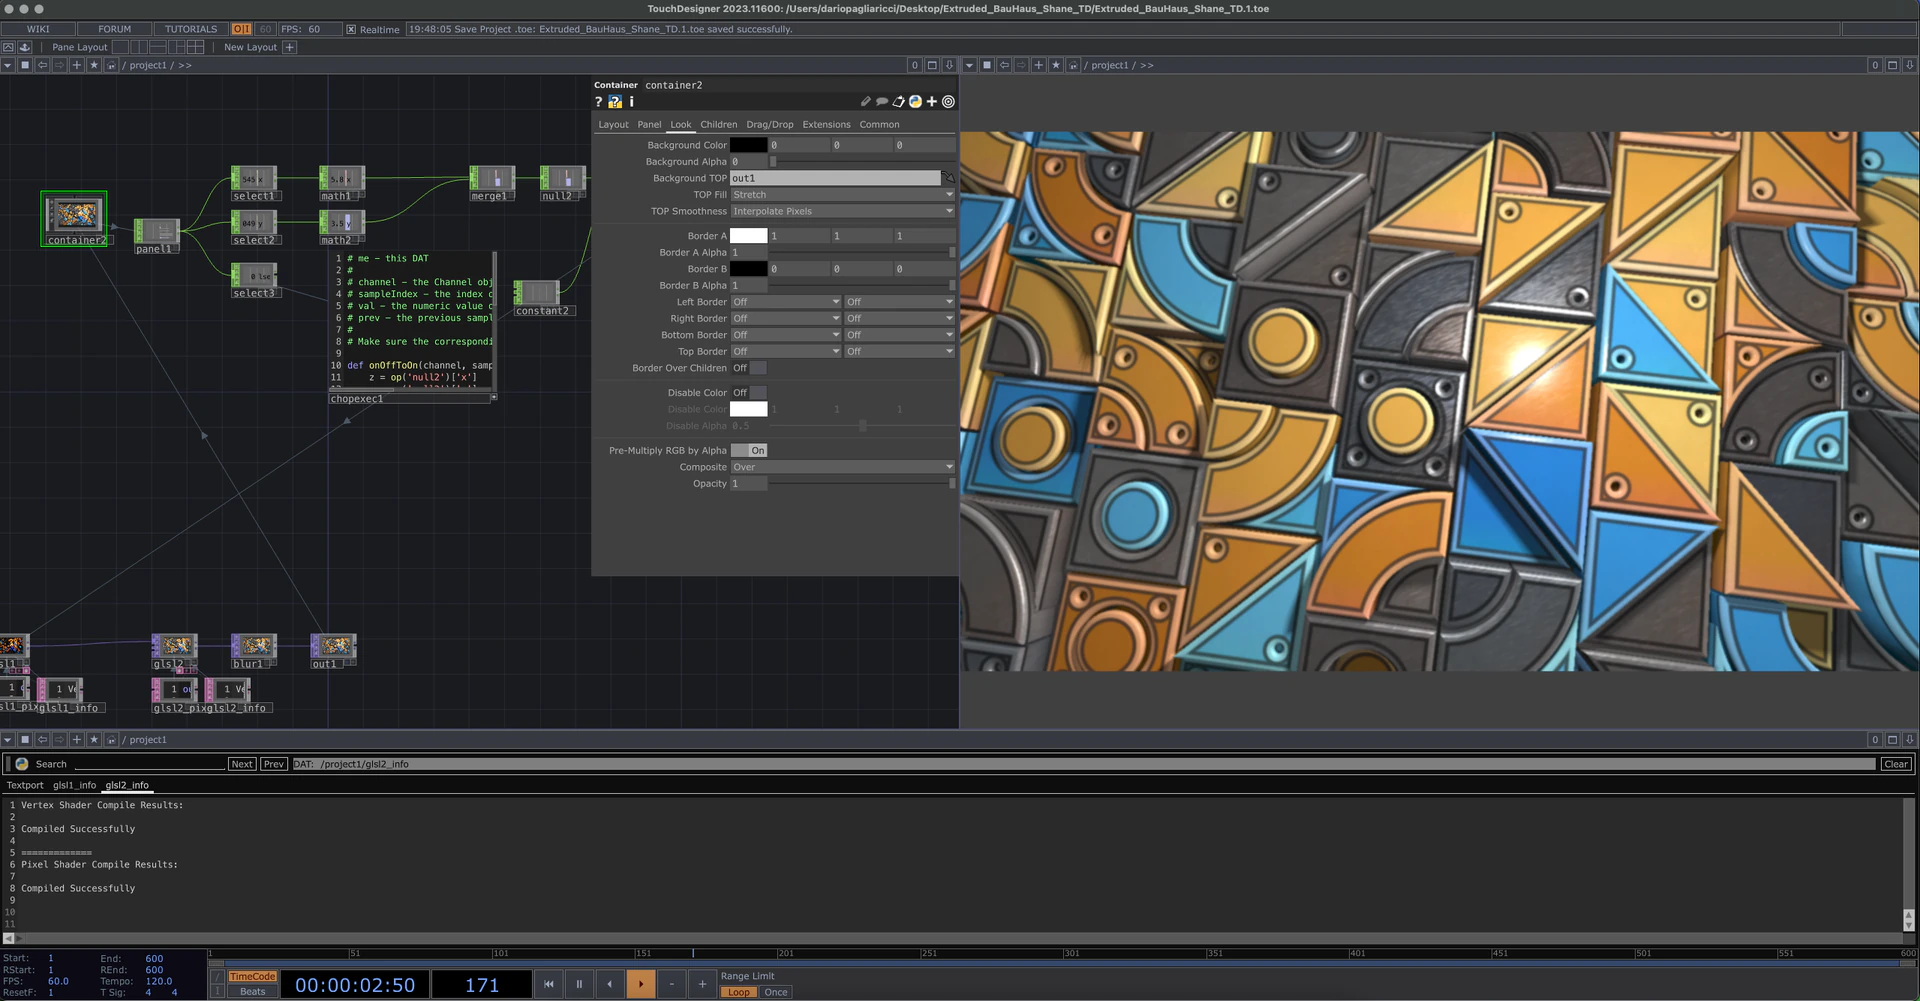Screen dimensions: 1920x1001
Task: Switch range limit to Once
Action: coord(776,992)
